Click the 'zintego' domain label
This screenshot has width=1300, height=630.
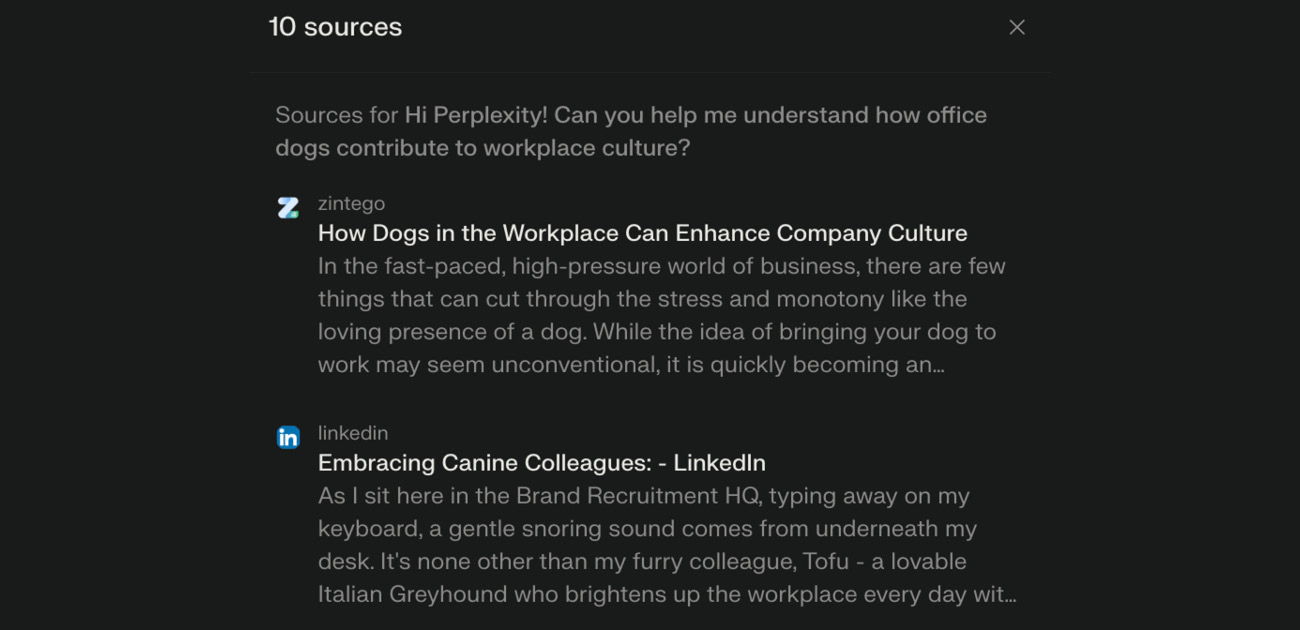pos(350,203)
